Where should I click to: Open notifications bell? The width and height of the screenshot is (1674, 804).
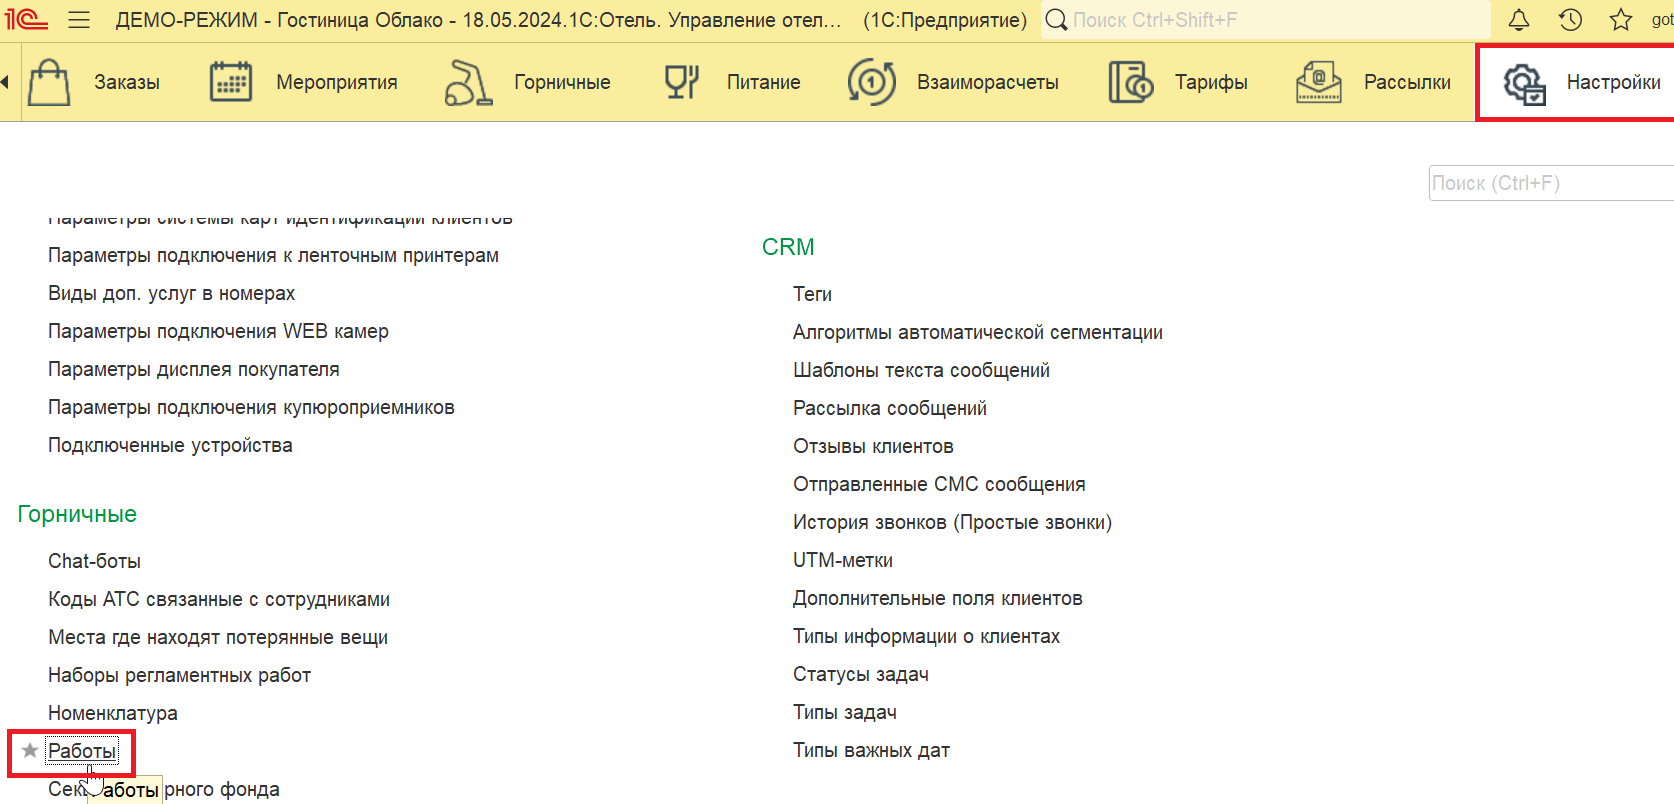pos(1519,20)
